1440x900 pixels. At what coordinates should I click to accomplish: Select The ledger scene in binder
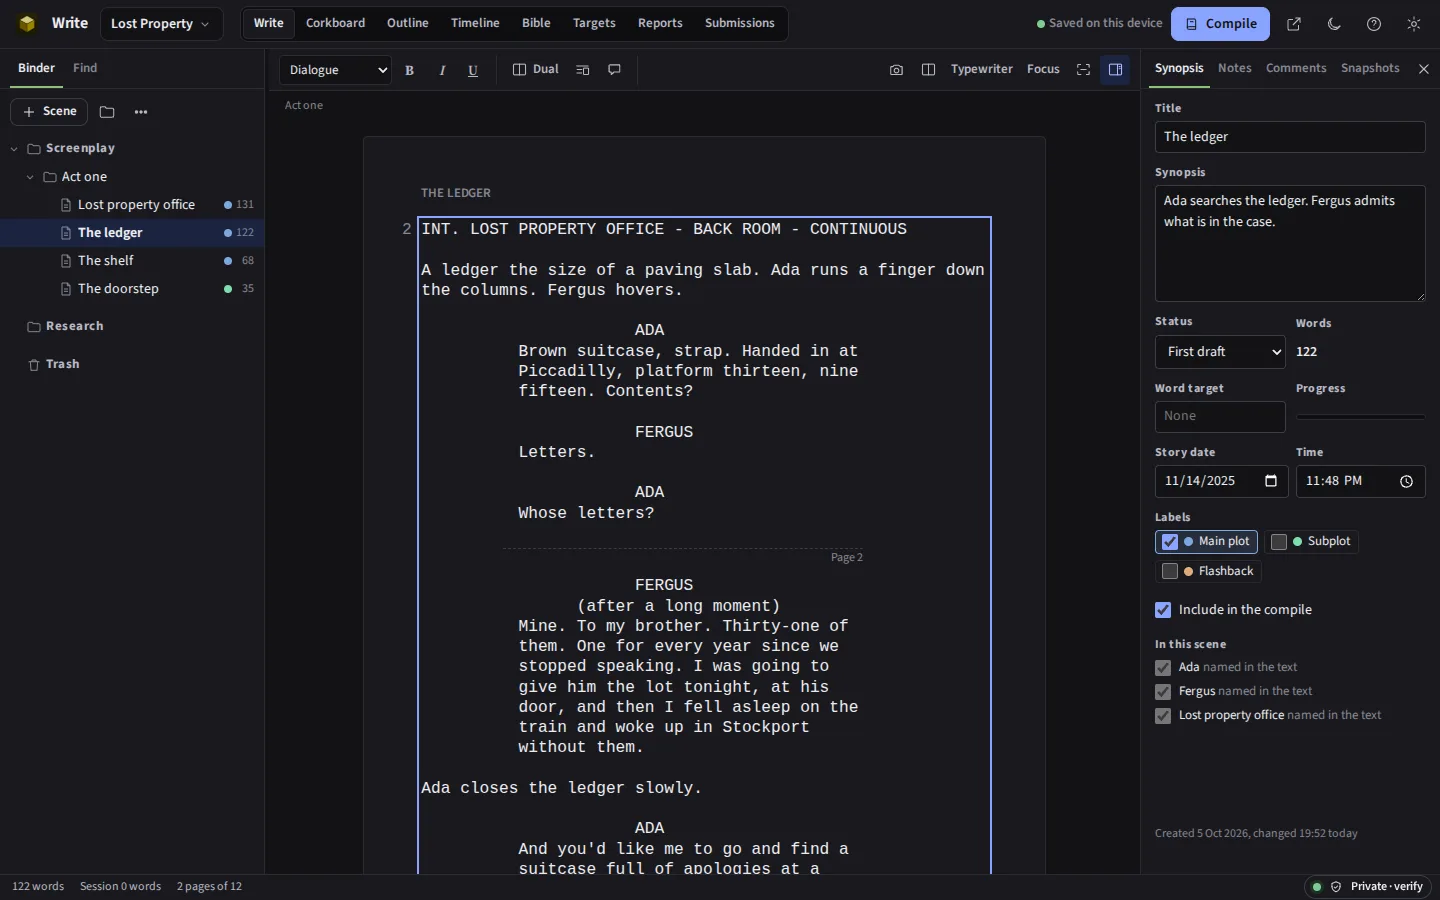132,233
